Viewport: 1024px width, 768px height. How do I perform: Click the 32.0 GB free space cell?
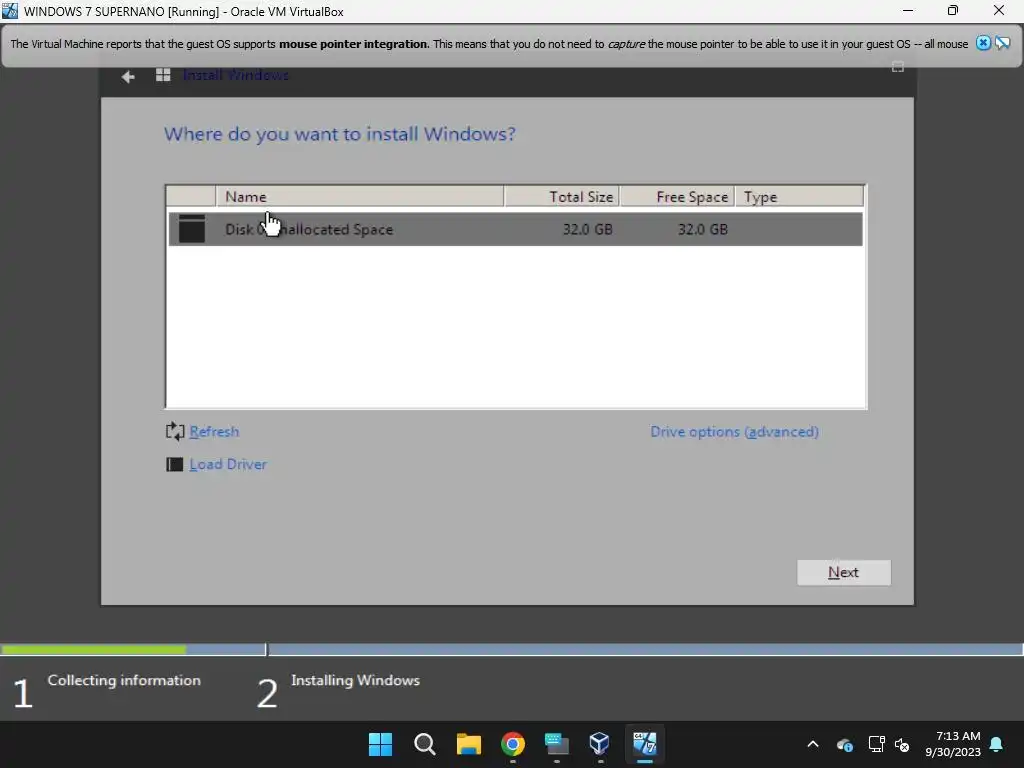[703, 229]
